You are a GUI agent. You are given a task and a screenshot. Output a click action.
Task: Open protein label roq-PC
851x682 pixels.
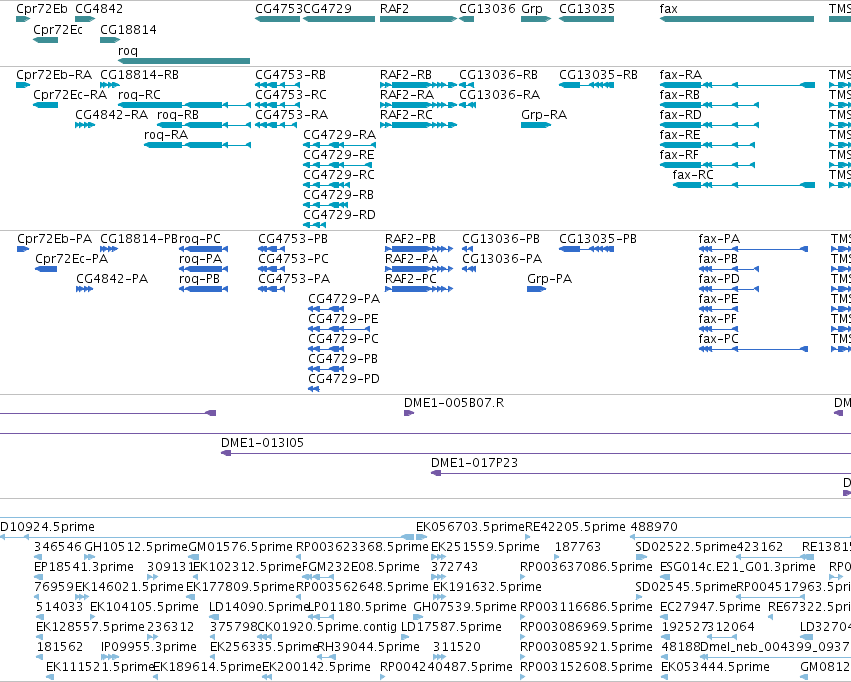(200, 239)
